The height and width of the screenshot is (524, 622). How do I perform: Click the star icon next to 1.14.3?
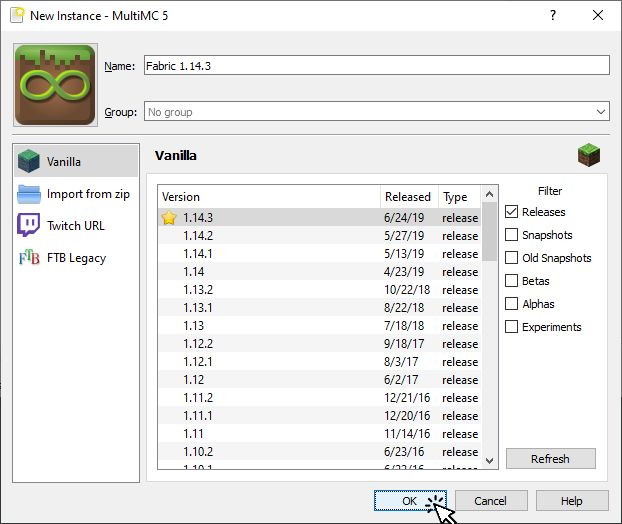[169, 217]
